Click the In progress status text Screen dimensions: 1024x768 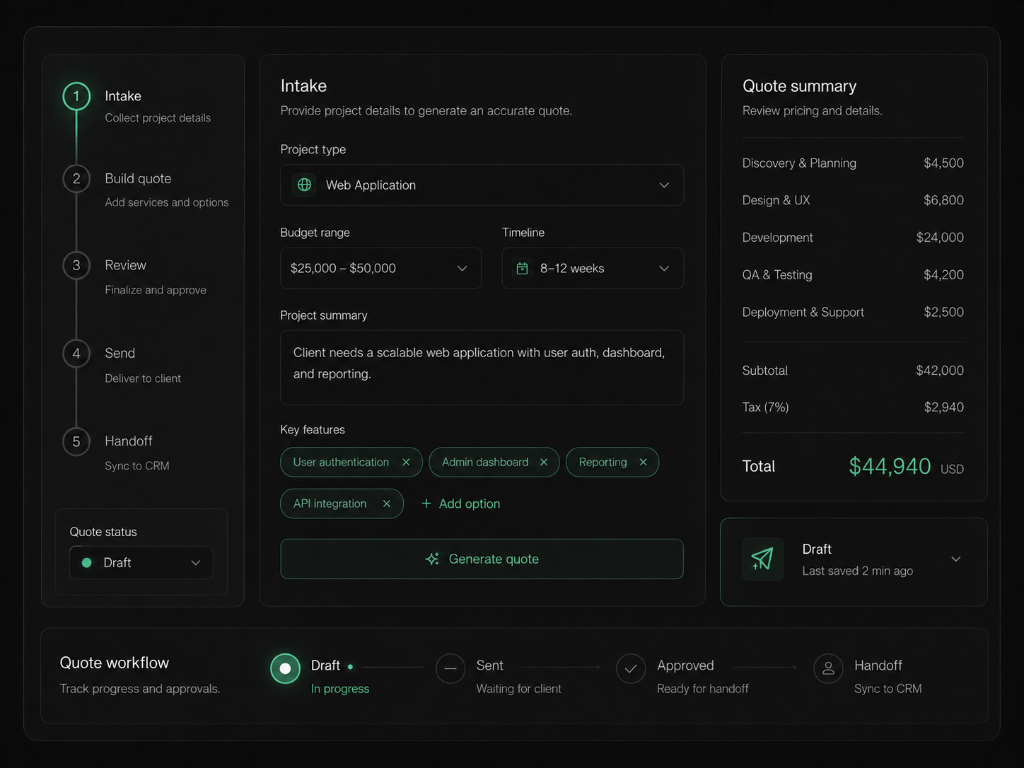340,689
